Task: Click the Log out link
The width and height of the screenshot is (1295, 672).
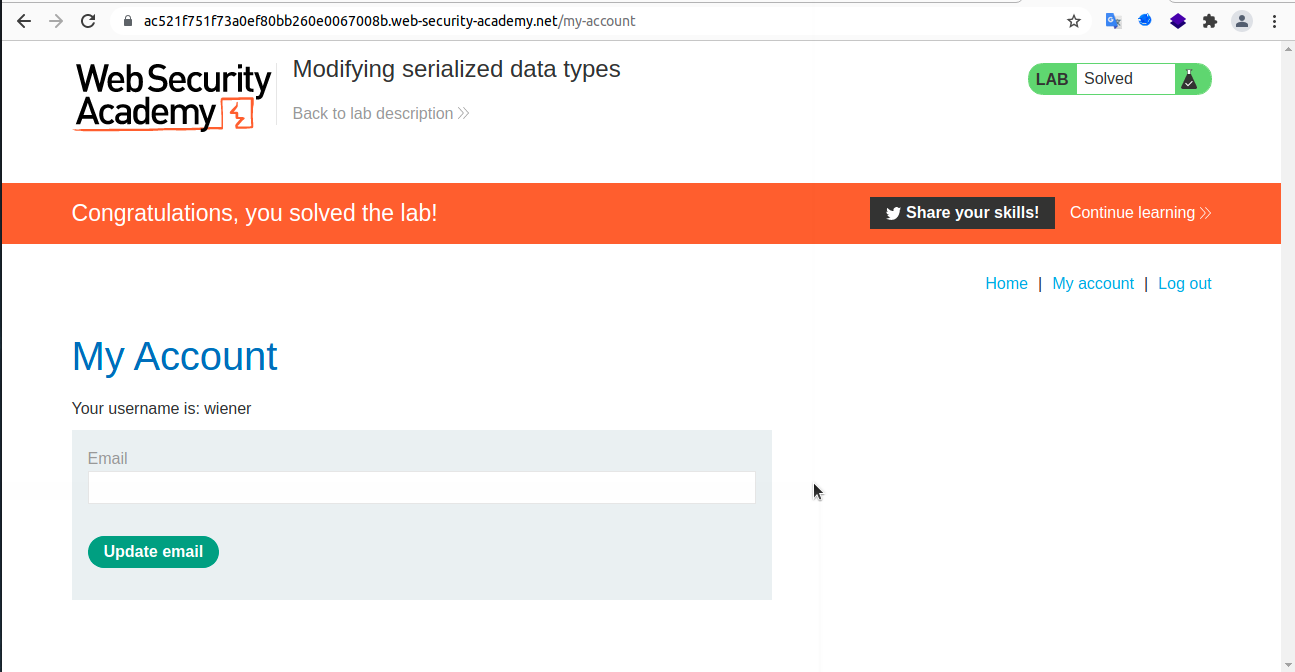Action: tap(1184, 283)
